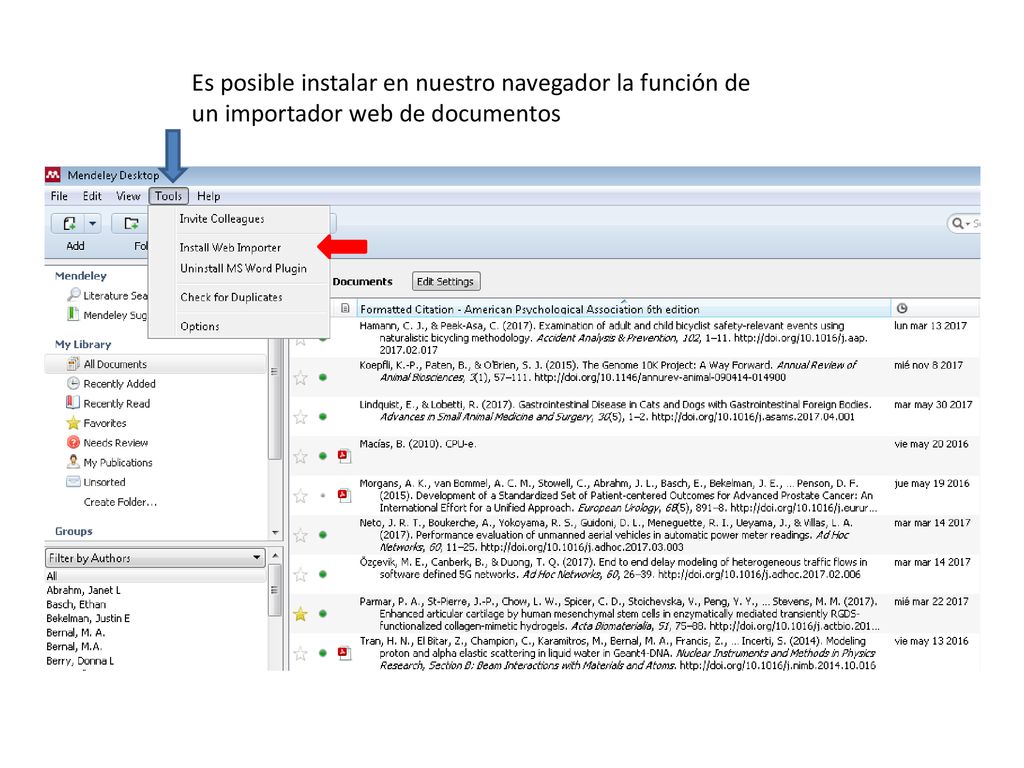Click the Mendeley Desktop logo in title bar
1024x768 pixels.
pyautogui.click(x=53, y=175)
